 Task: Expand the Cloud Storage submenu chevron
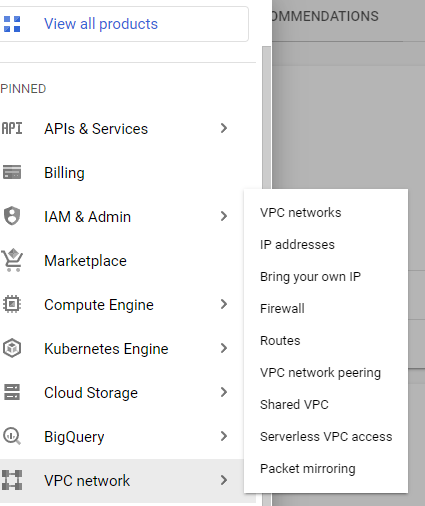[224, 392]
